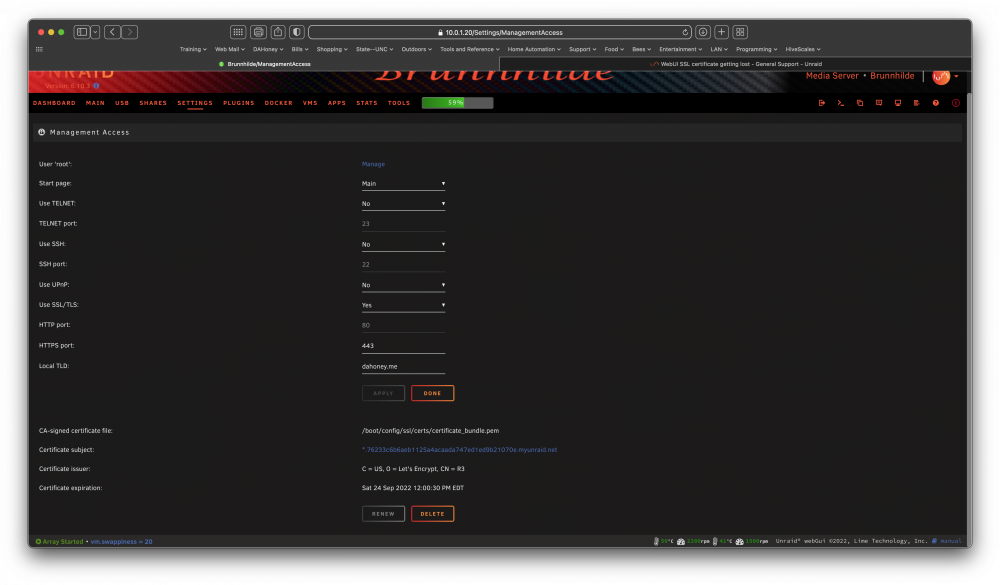
Task: Open the Use SSH dropdown
Action: pos(403,244)
